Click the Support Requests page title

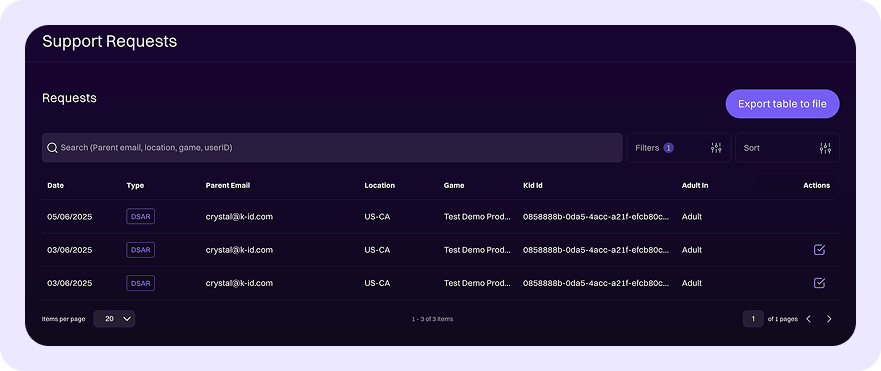110,41
